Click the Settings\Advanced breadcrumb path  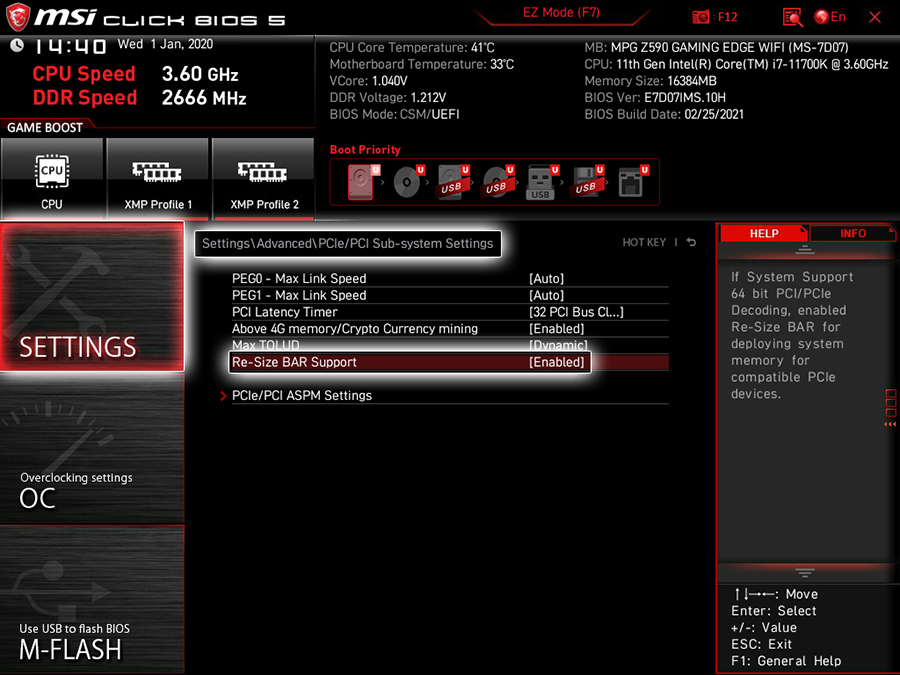[348, 243]
